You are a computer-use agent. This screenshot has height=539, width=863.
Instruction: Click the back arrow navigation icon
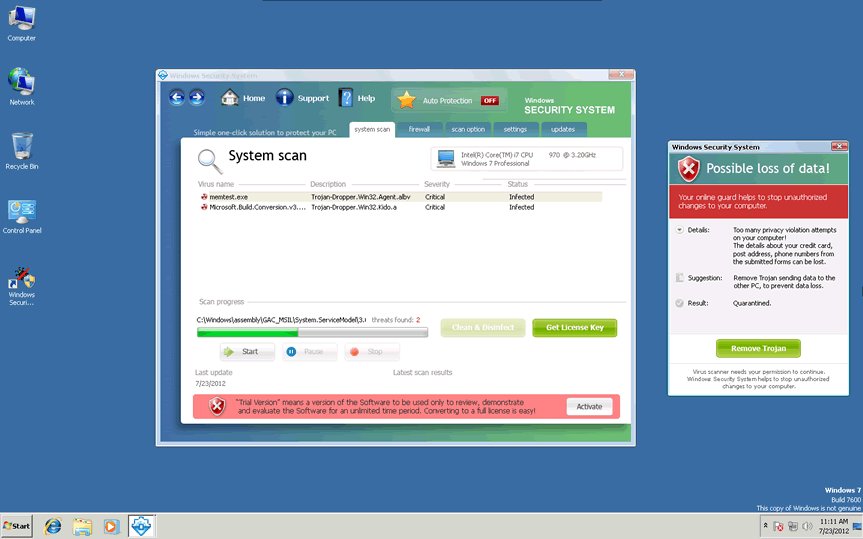177,97
